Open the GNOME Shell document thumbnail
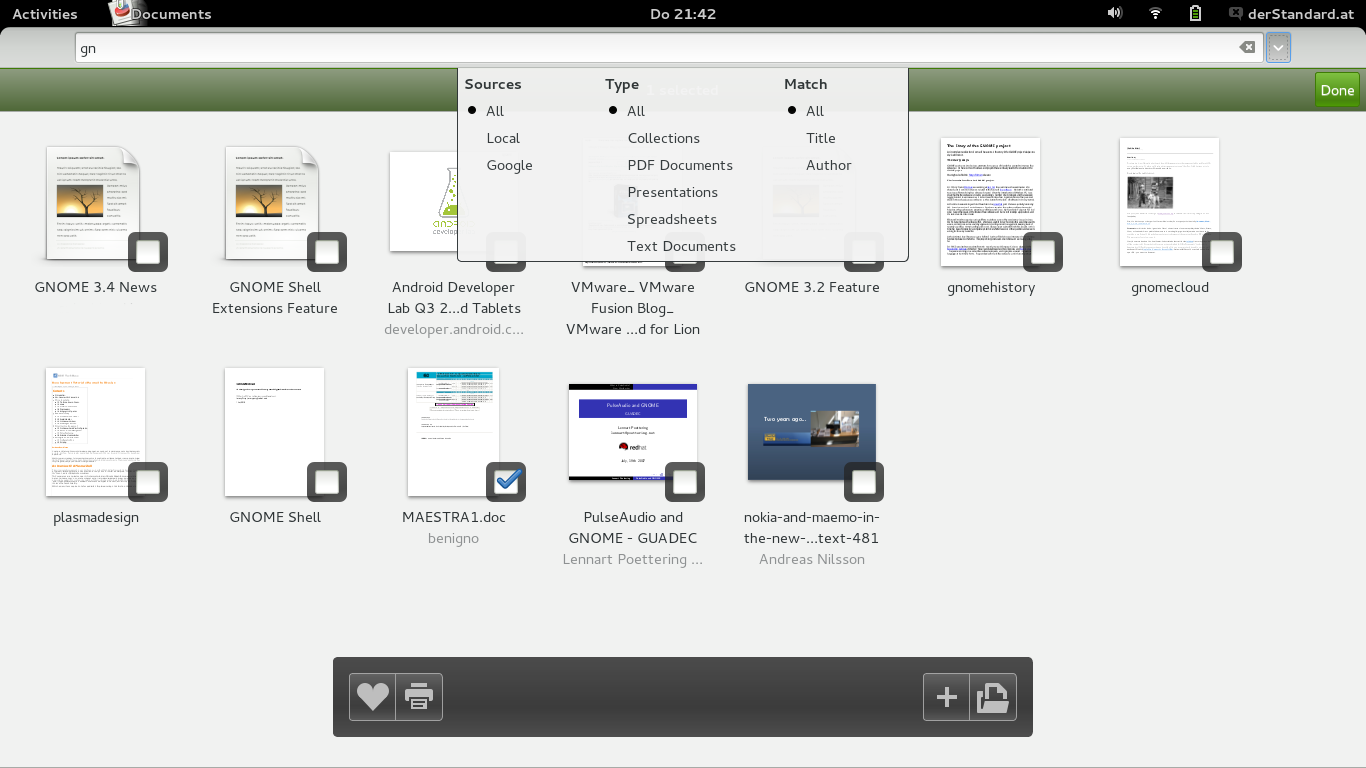1366x768 pixels. click(274, 432)
